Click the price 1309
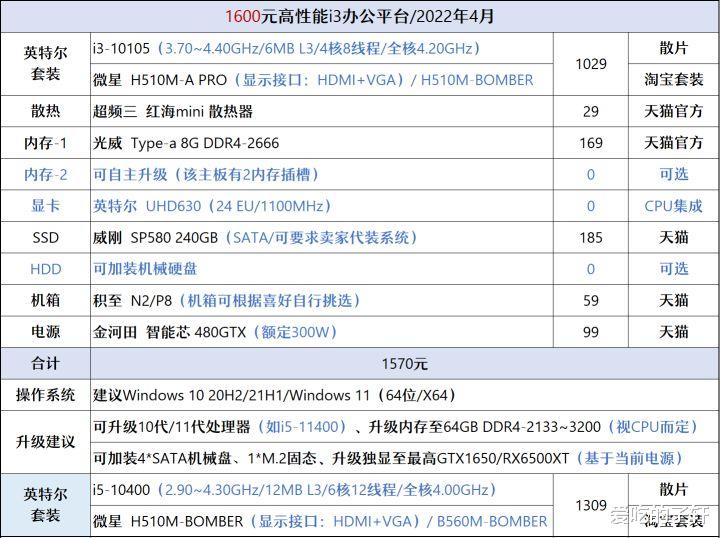The width and height of the screenshot is (720, 538). [591, 505]
